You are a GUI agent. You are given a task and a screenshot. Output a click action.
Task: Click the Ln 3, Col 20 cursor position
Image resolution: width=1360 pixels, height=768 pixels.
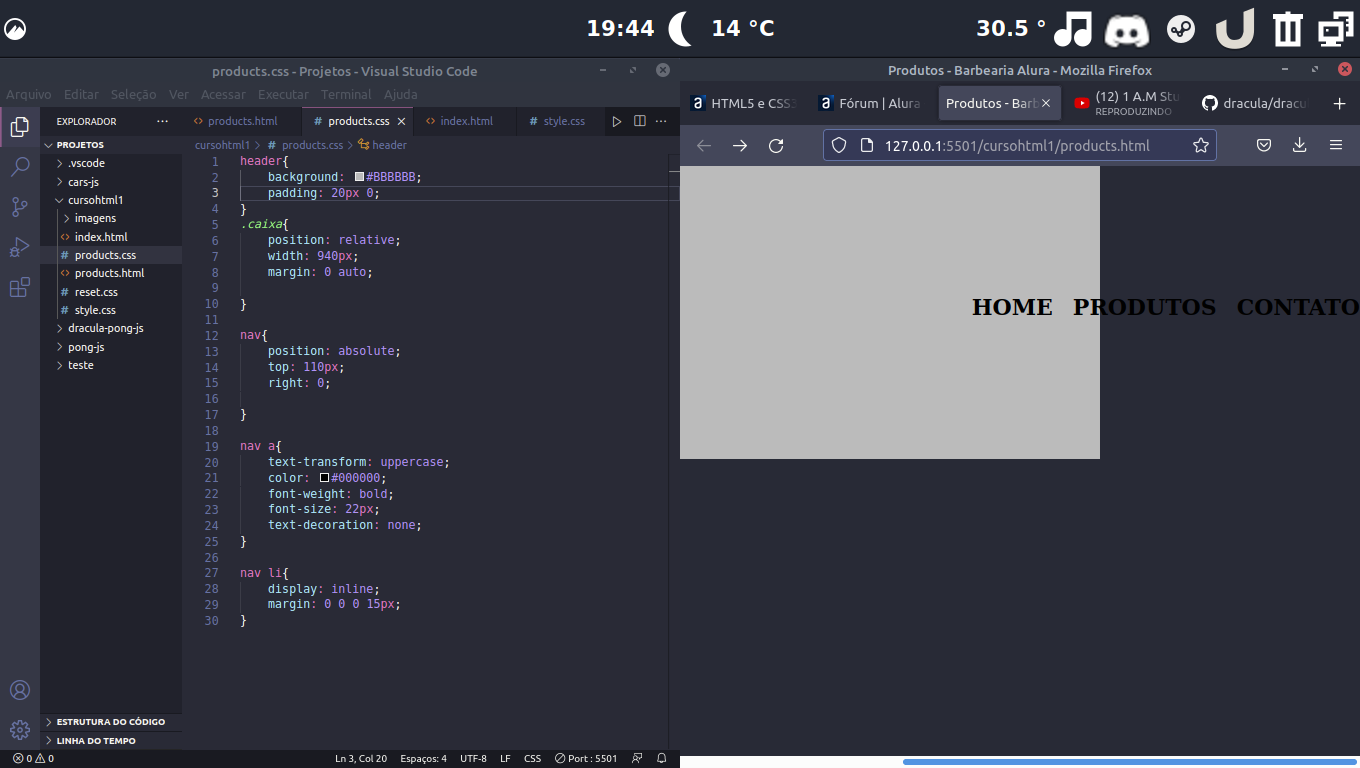(x=361, y=758)
